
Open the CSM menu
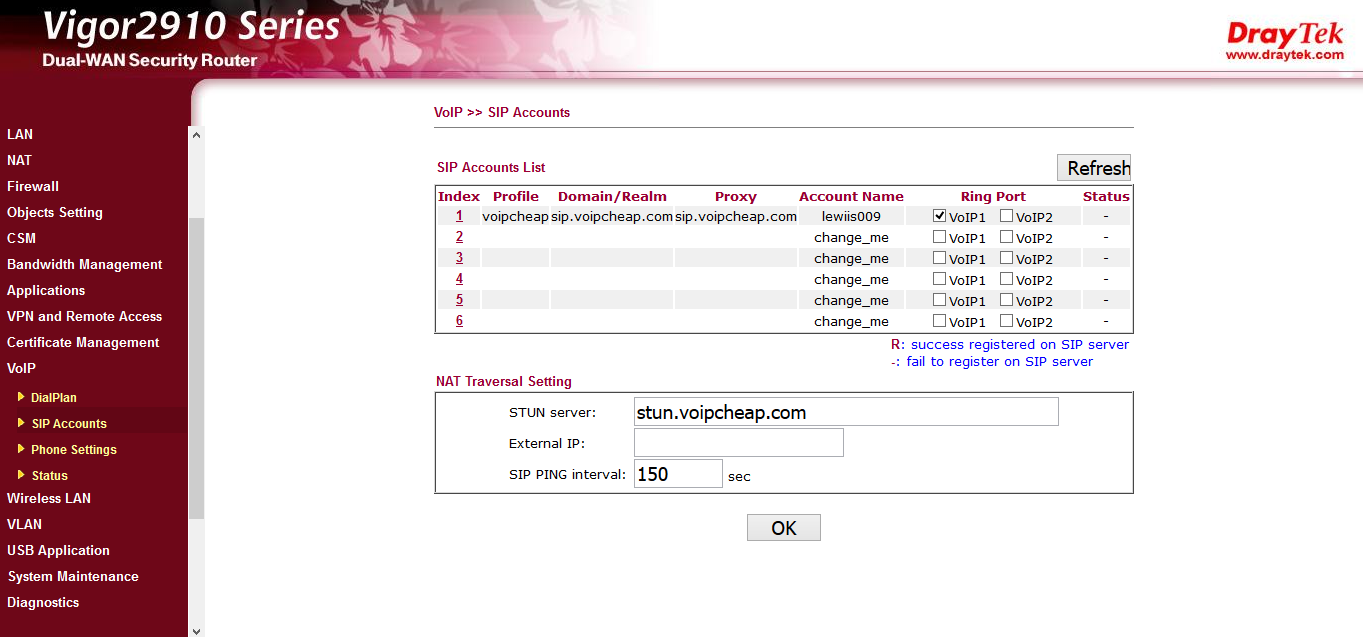(x=21, y=238)
